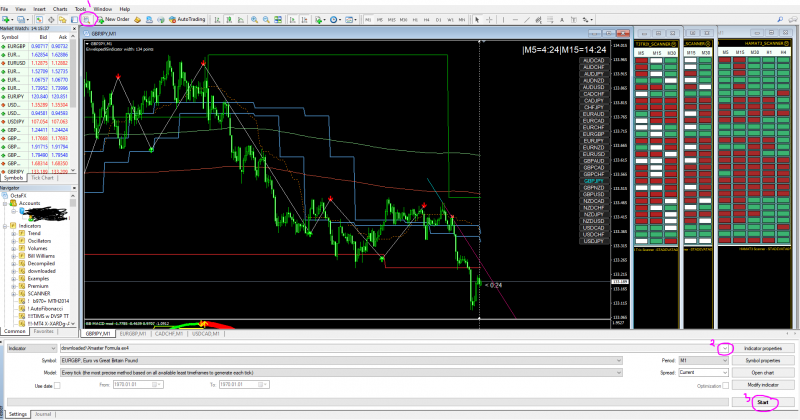Switch to the EURGBP,M1 chart tab
This screenshot has height=420, width=800.
pyautogui.click(x=133, y=334)
